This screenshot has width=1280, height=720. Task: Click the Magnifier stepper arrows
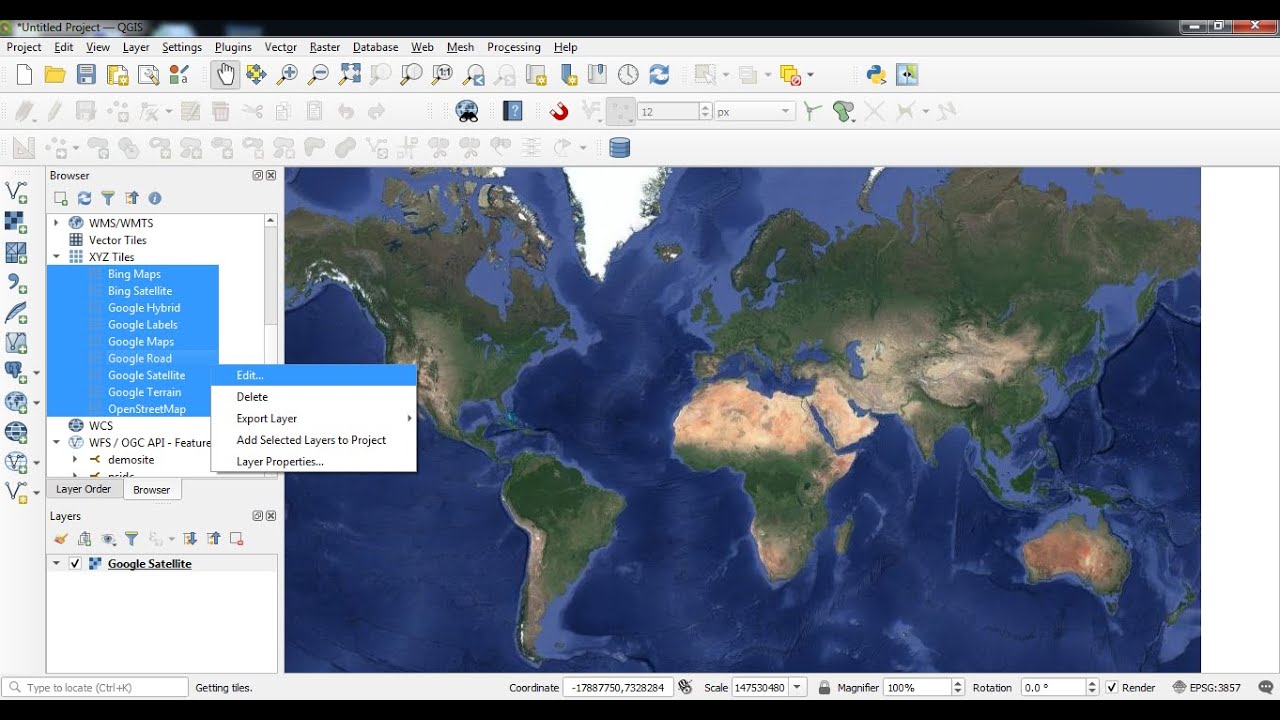958,688
